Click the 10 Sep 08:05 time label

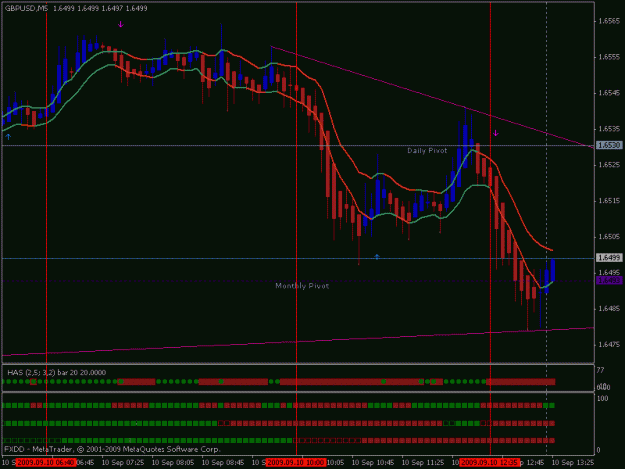tap(173, 463)
